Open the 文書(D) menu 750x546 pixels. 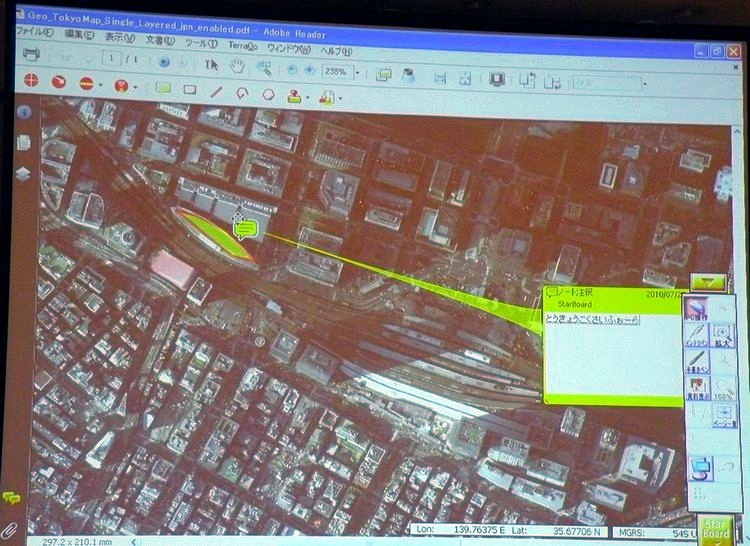[160, 40]
